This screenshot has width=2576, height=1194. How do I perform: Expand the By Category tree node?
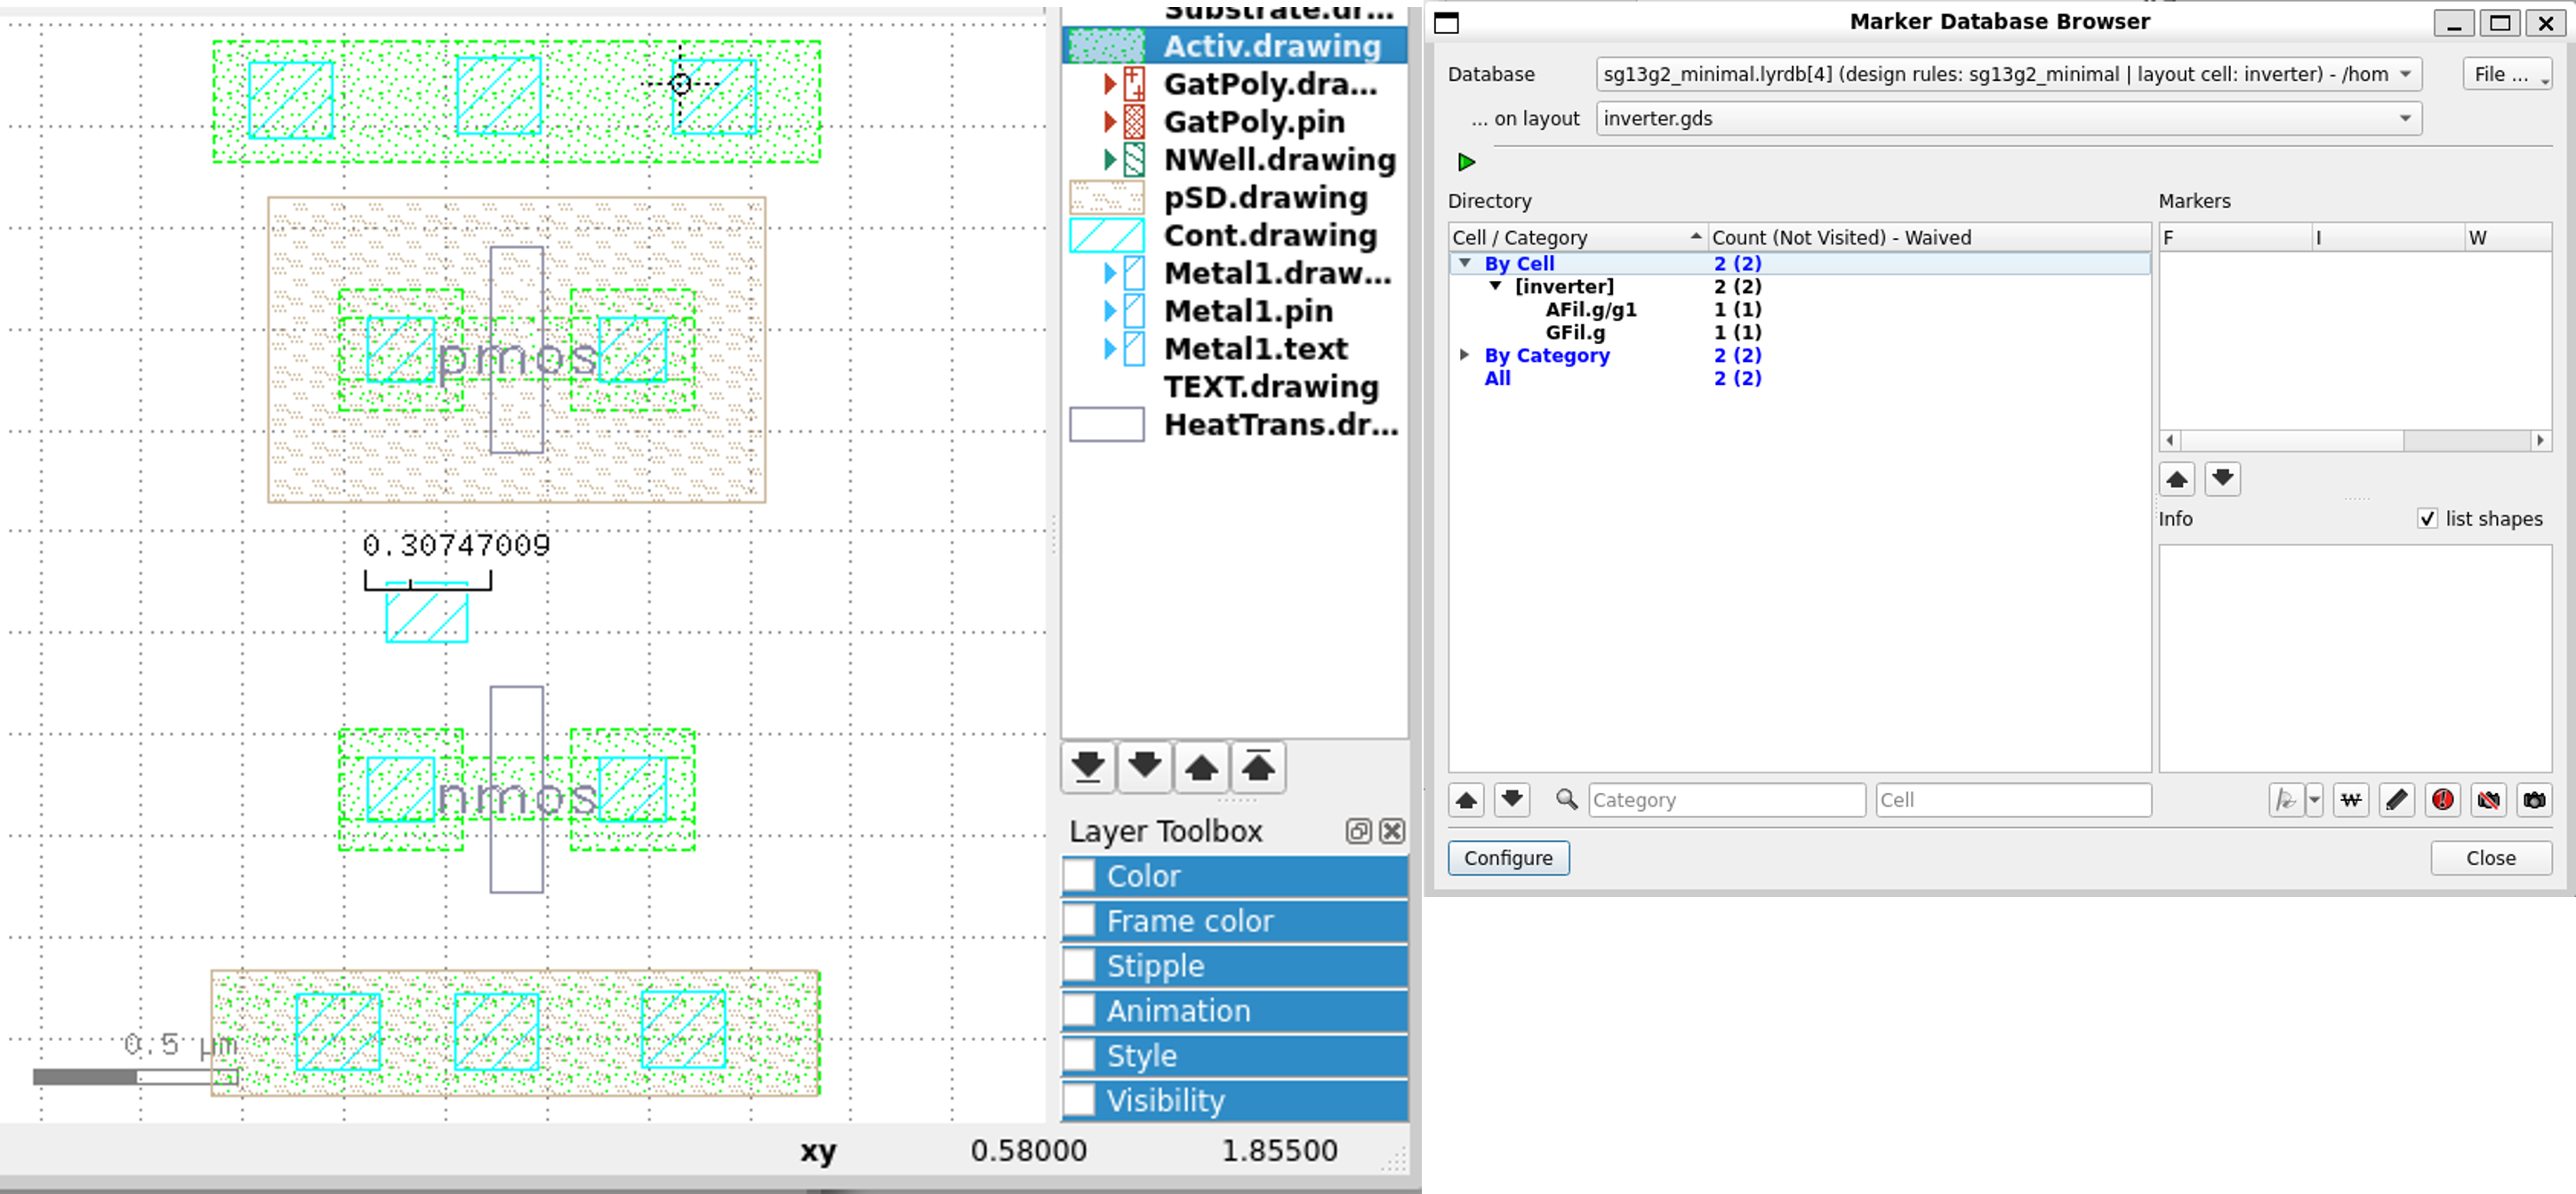1464,355
